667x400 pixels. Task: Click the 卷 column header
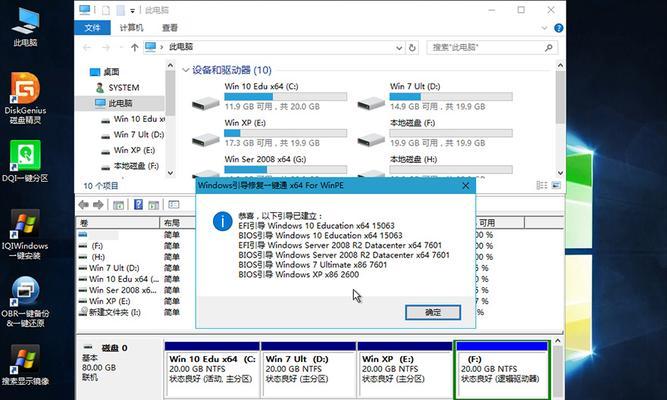(x=118, y=223)
